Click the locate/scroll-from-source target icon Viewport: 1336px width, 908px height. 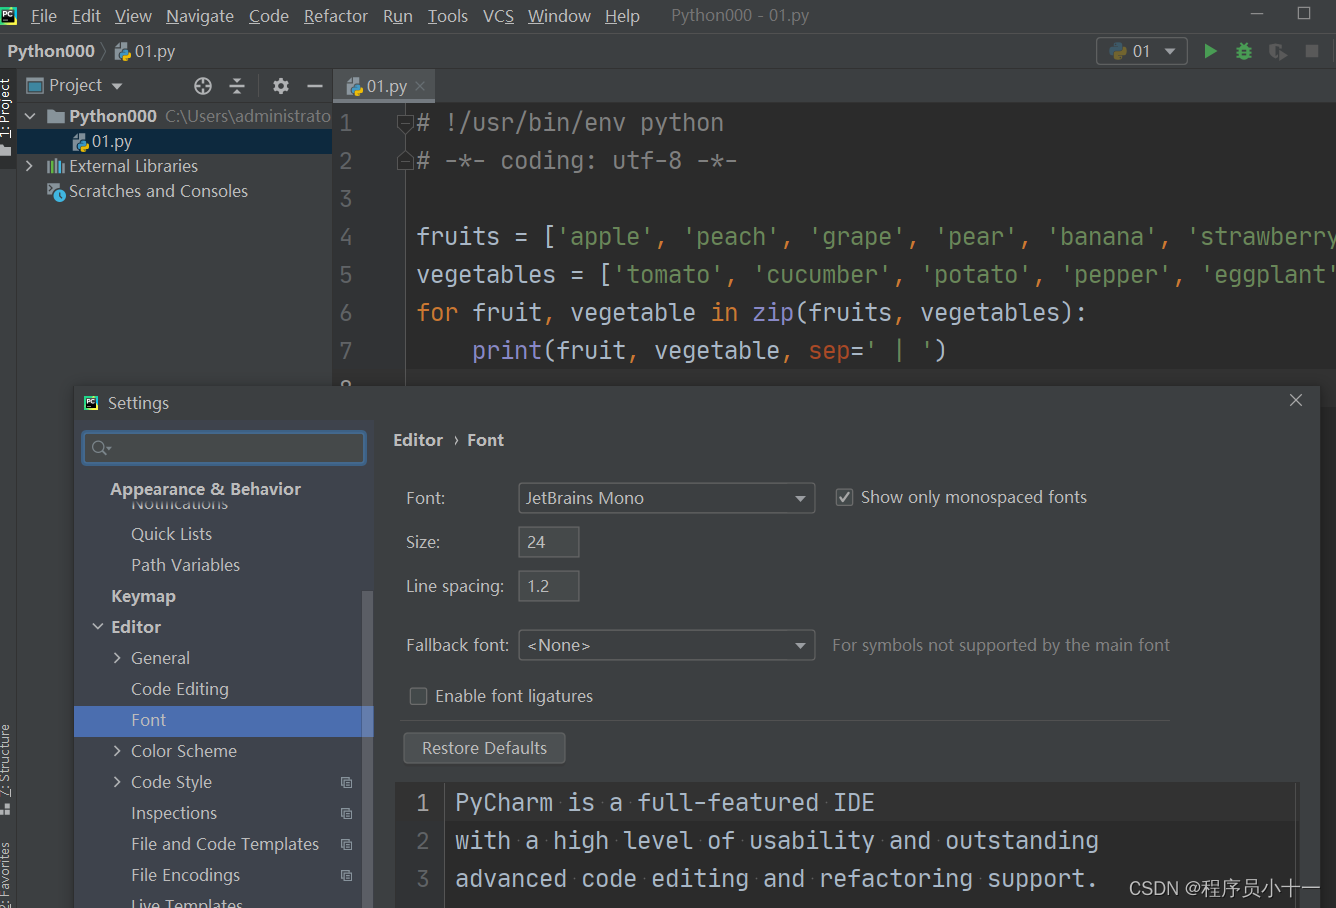[203, 86]
